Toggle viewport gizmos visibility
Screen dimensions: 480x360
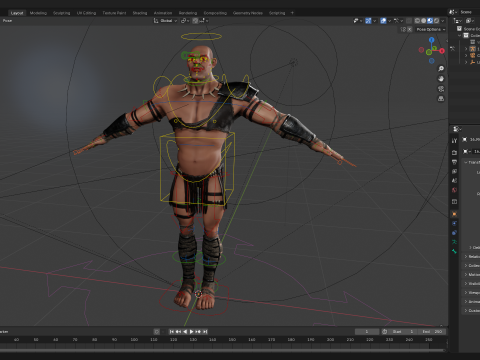coord(368,21)
